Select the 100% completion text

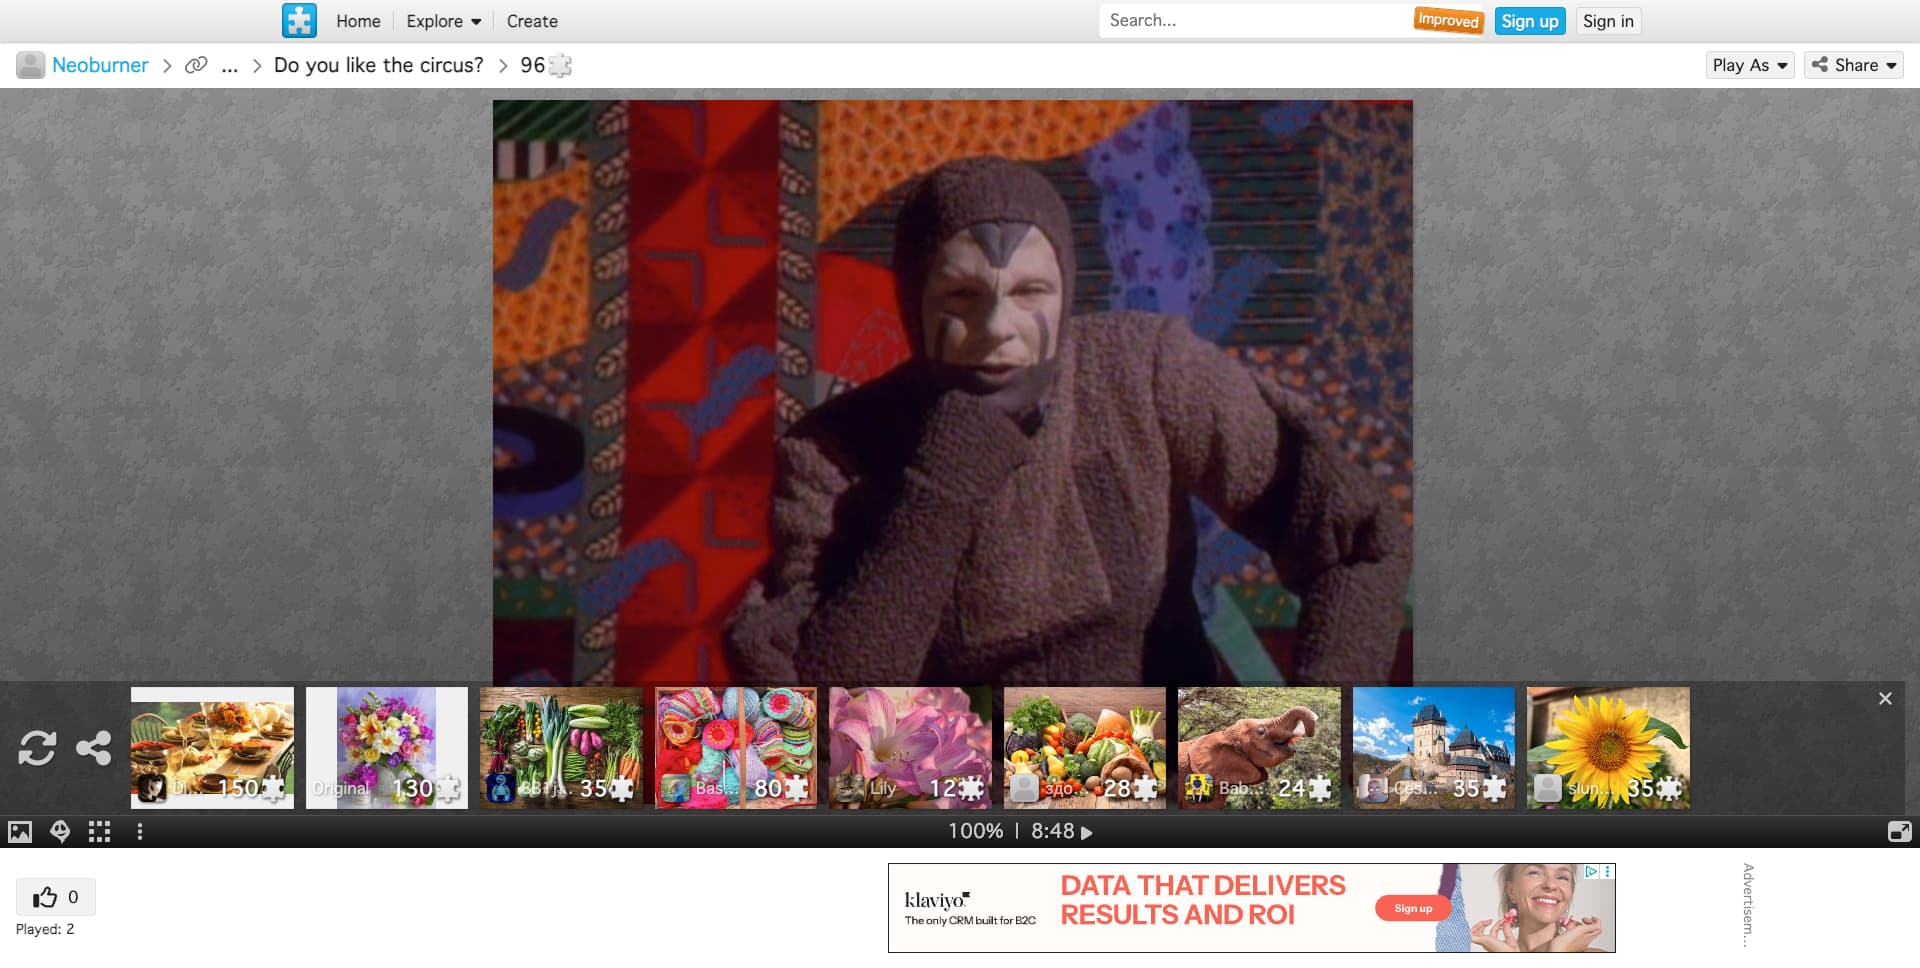click(x=976, y=832)
